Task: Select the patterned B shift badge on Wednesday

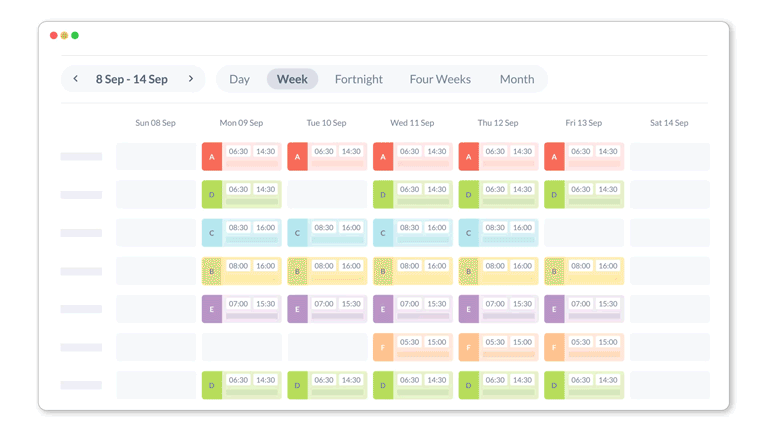Action: (x=383, y=271)
